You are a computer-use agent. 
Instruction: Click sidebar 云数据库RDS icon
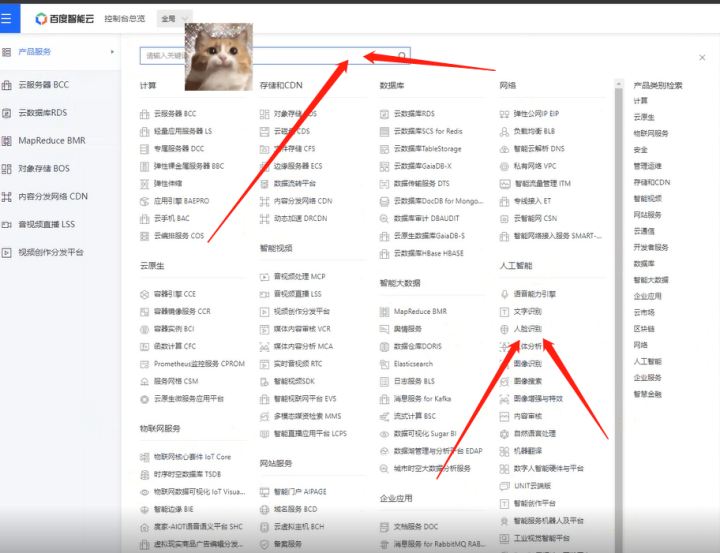coord(6,113)
